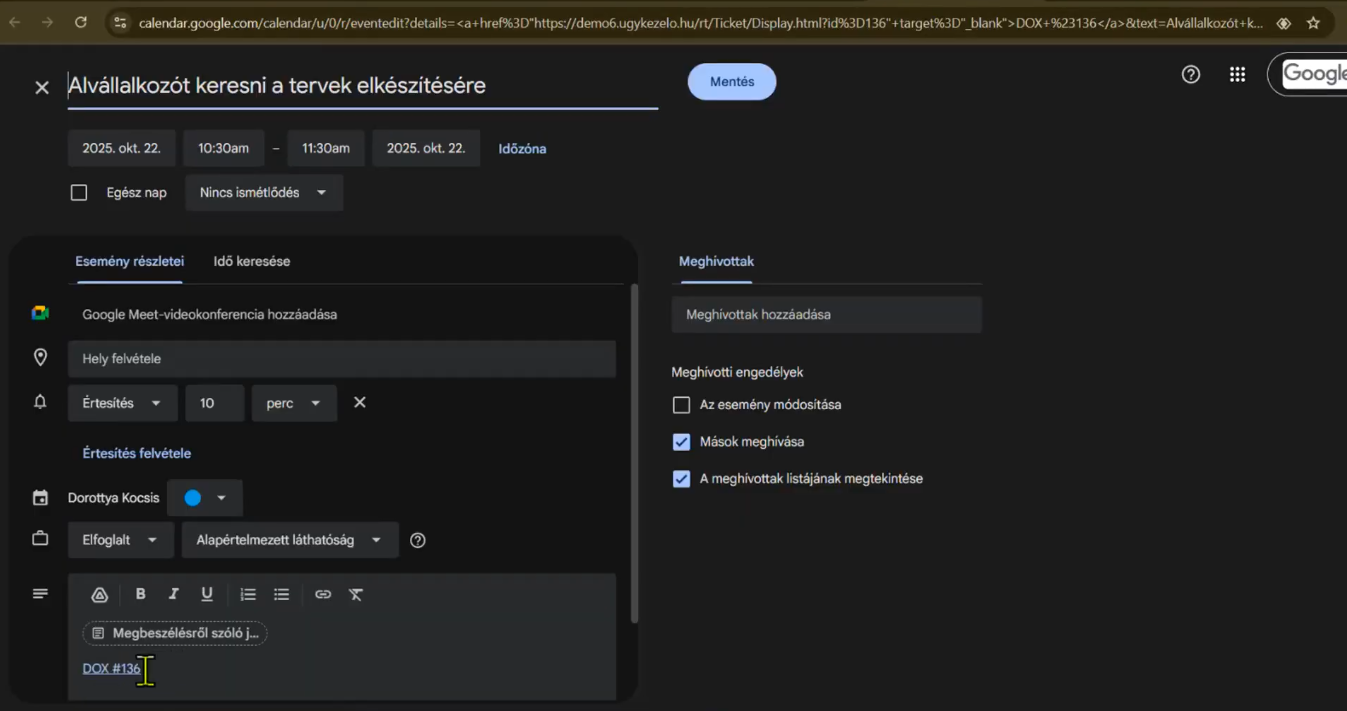The width and height of the screenshot is (1347, 711).
Task: Check Az esemény módosítása permission
Action: point(682,405)
